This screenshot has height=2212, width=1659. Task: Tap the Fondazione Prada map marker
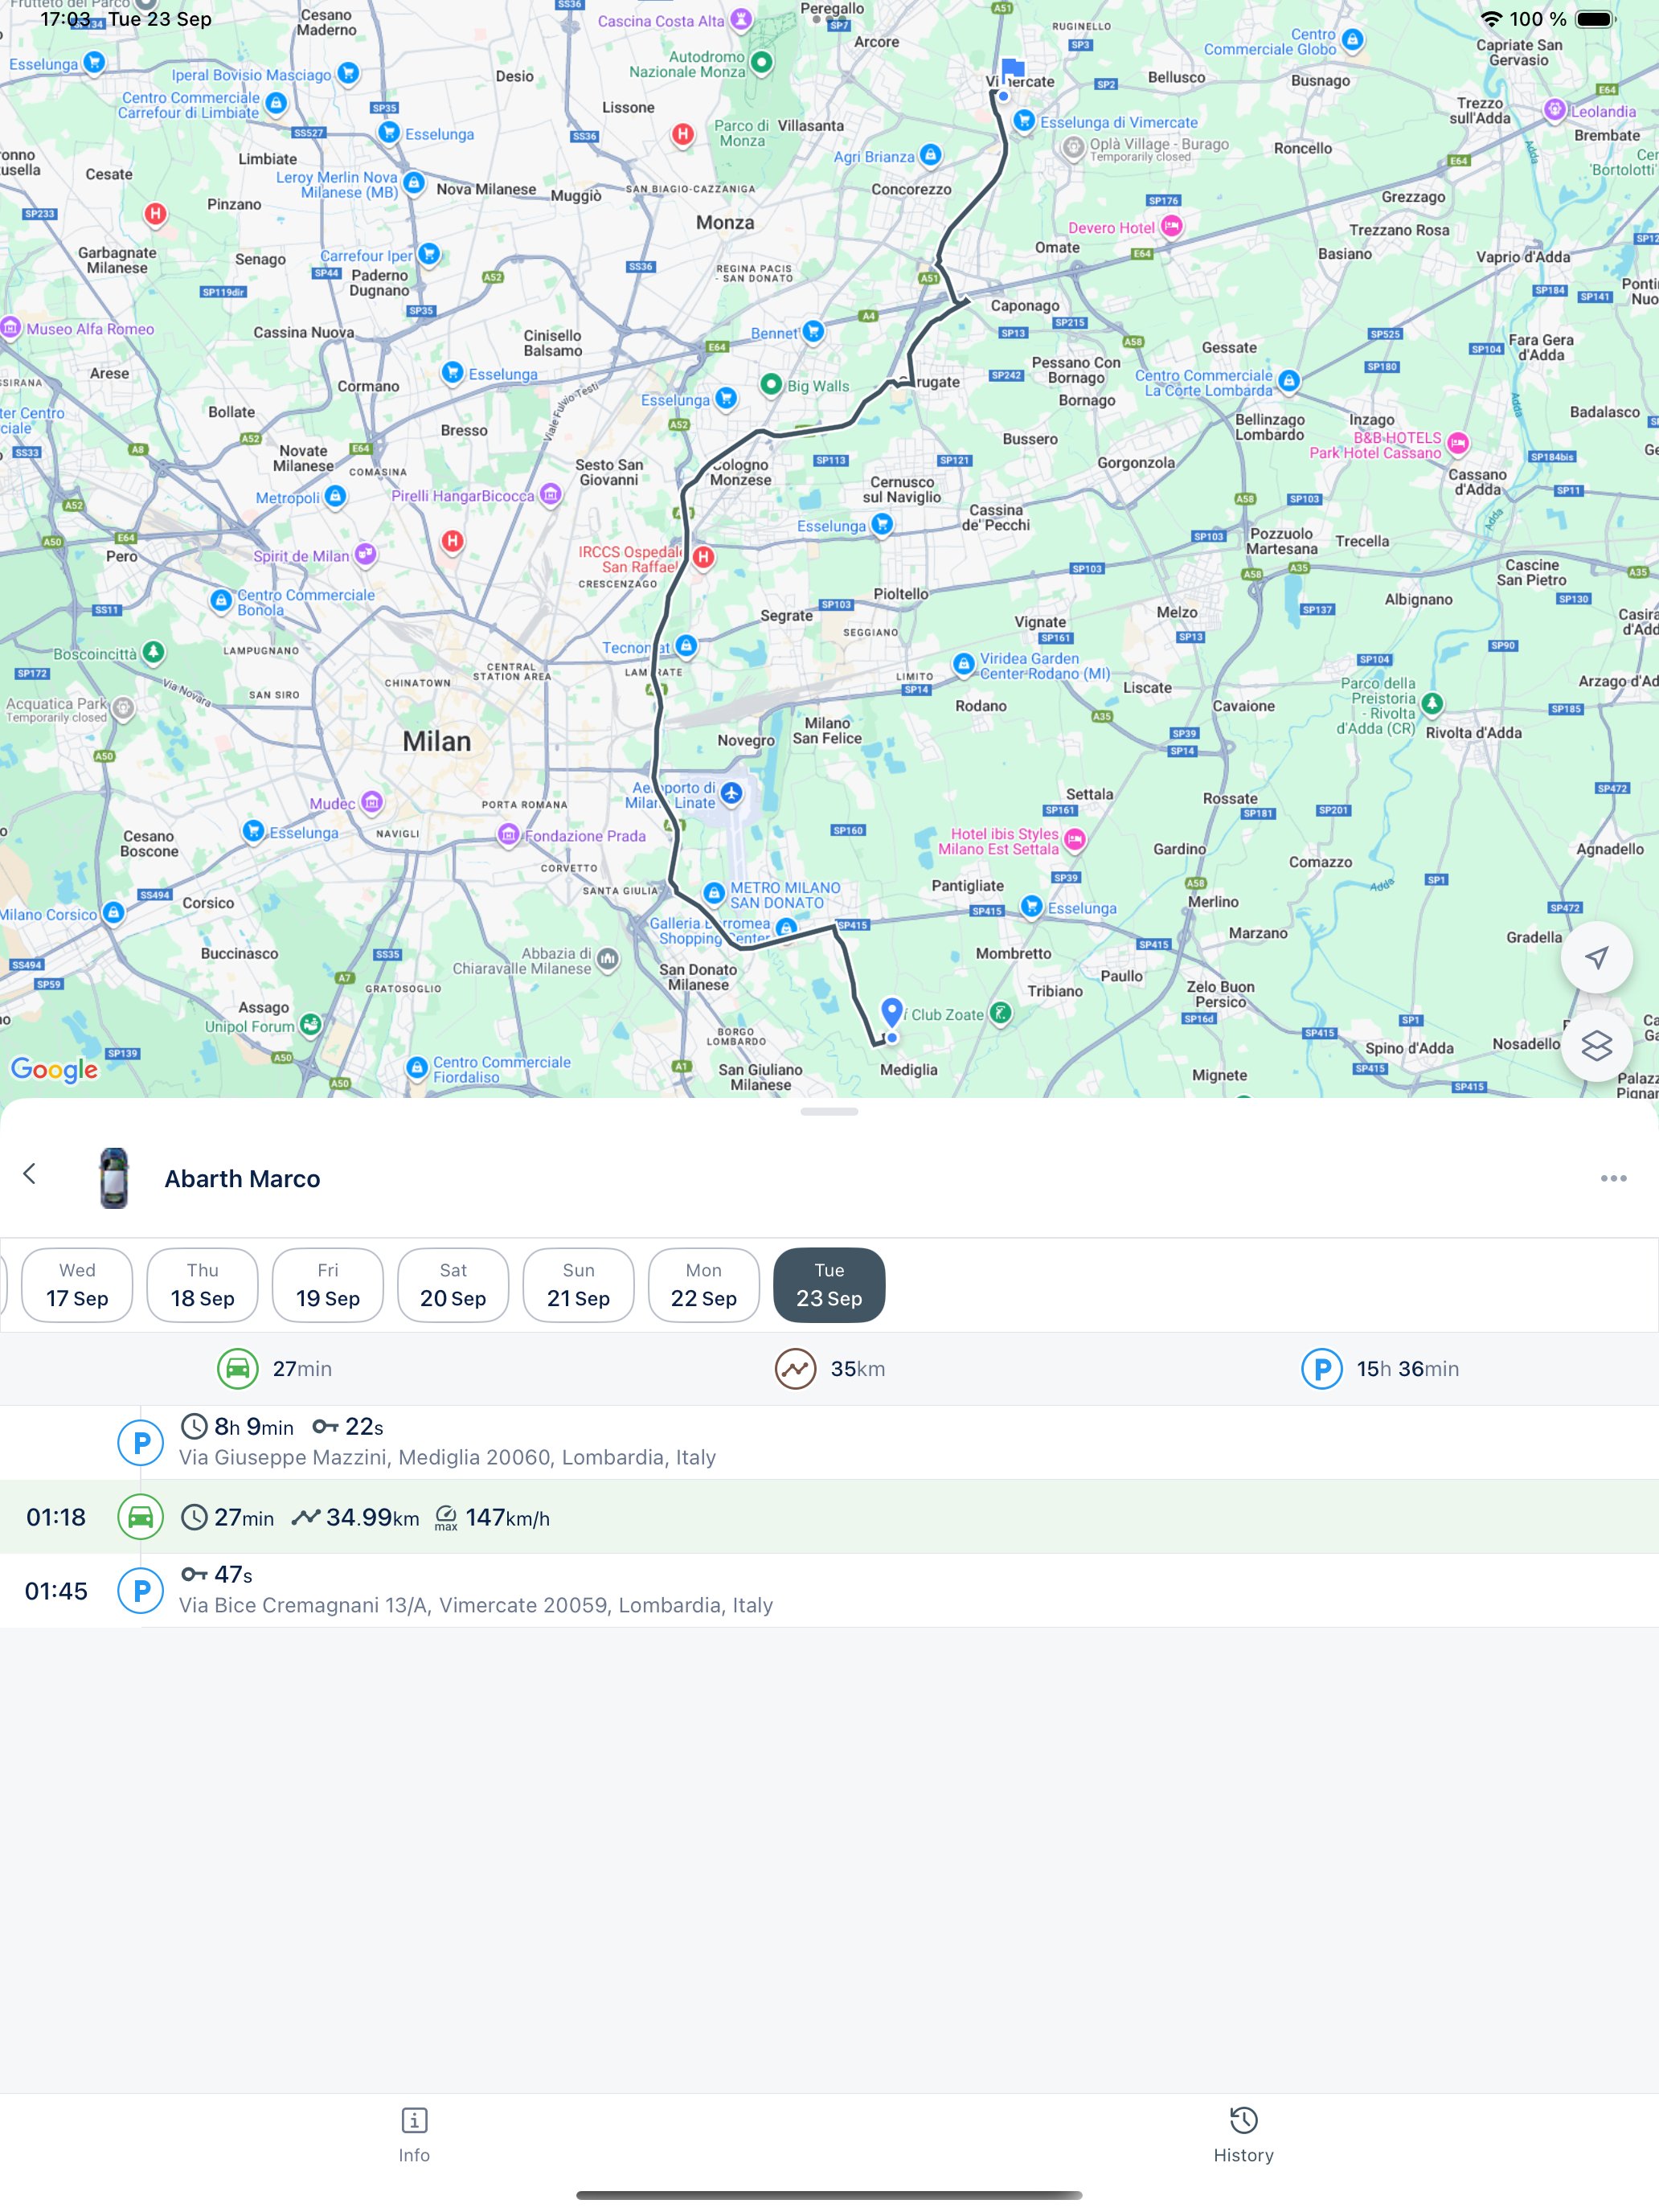(x=508, y=834)
